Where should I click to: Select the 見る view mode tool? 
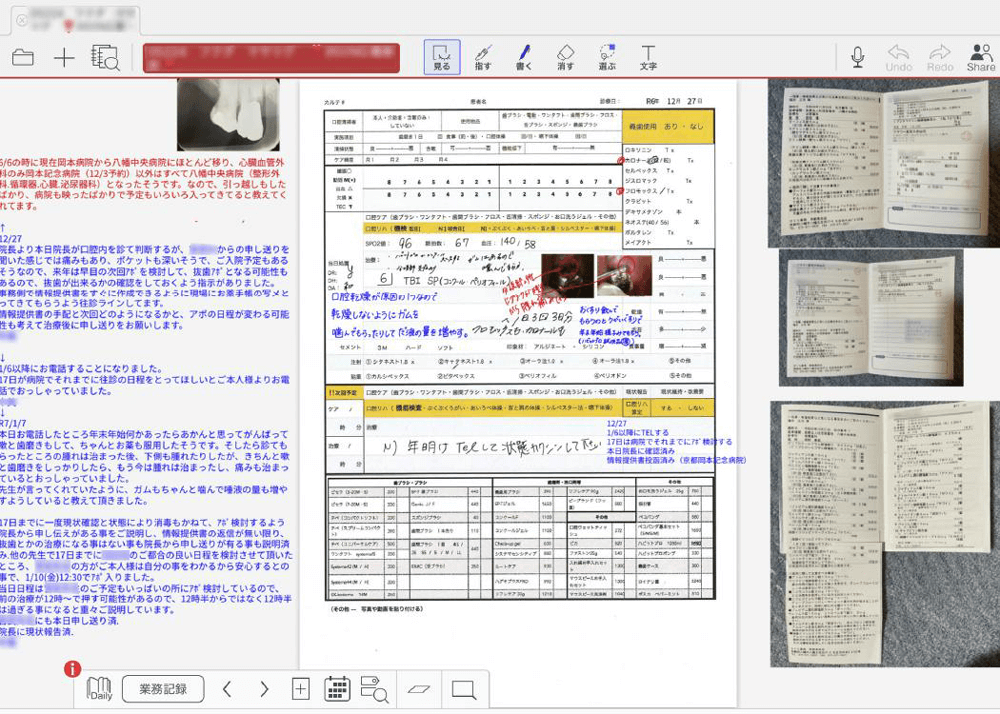point(442,58)
